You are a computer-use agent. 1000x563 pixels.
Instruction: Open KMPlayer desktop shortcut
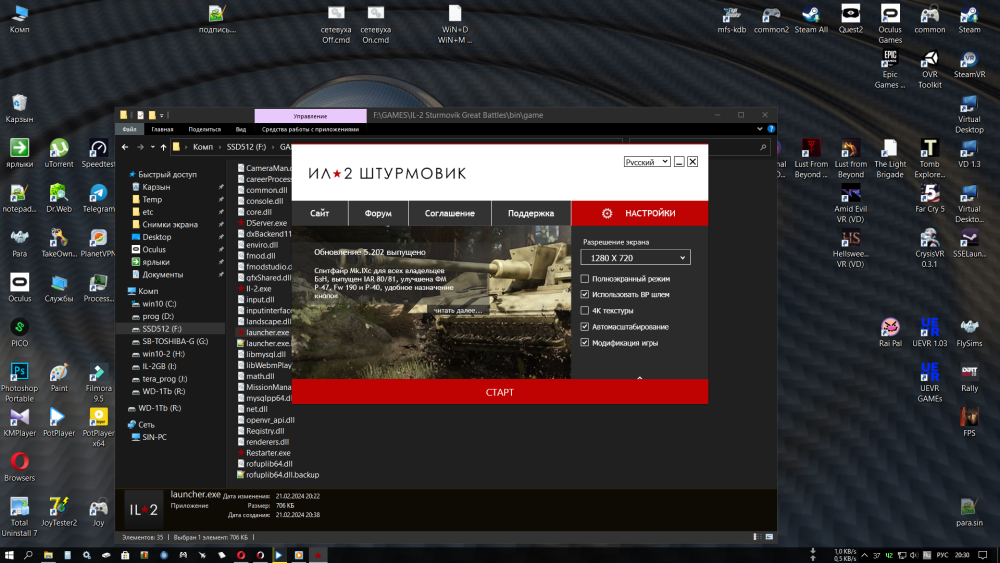pos(20,422)
